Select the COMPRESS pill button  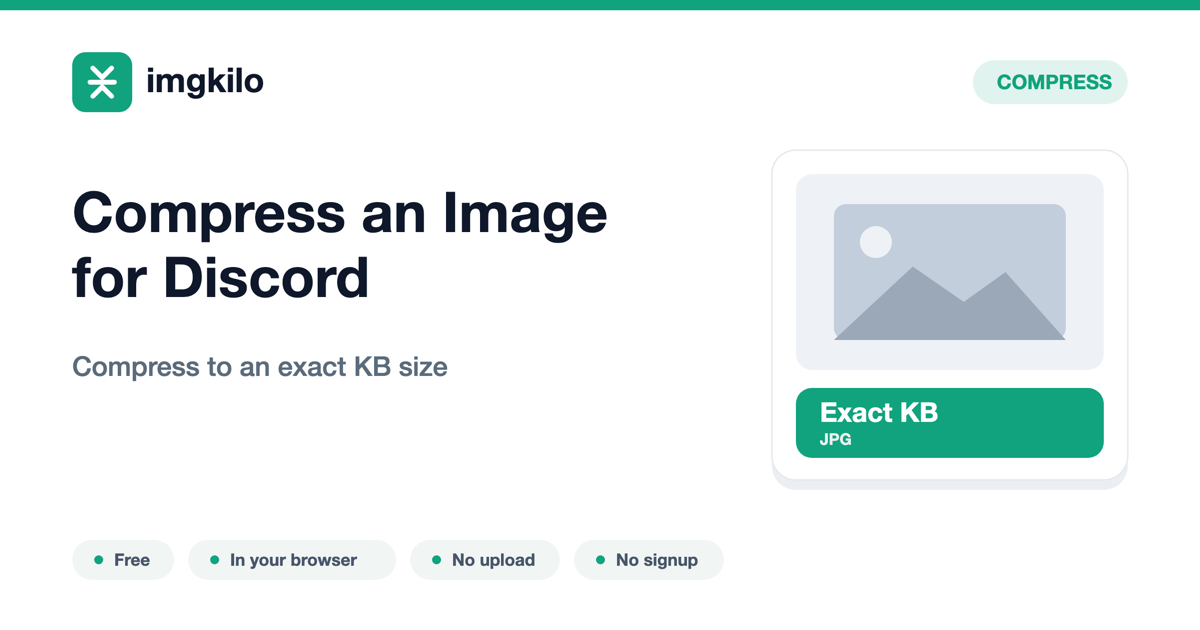pyautogui.click(x=1050, y=82)
